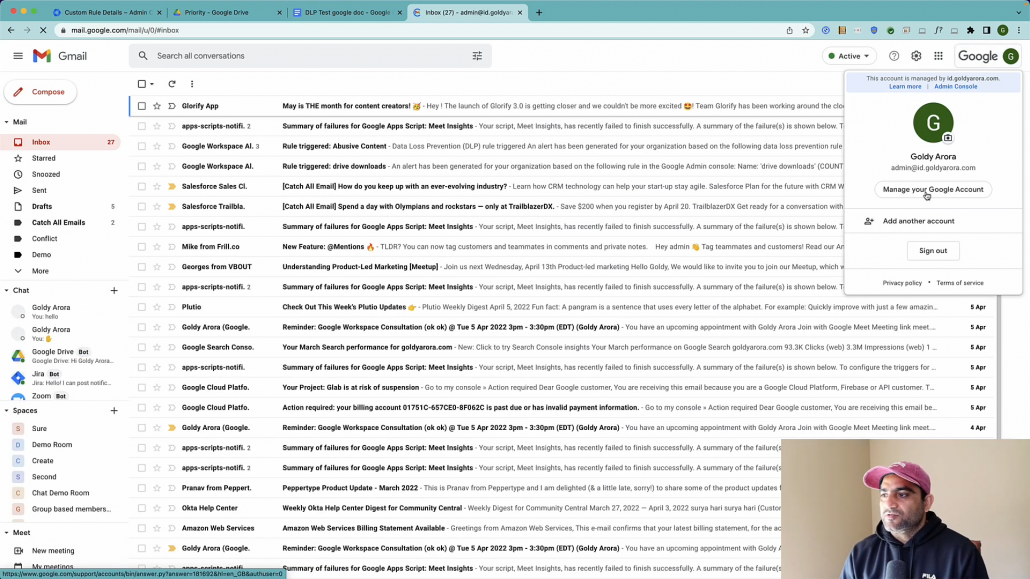Tick checkbox for Mike from Frill.co email
The height and width of the screenshot is (579, 1030).
pos(142,247)
